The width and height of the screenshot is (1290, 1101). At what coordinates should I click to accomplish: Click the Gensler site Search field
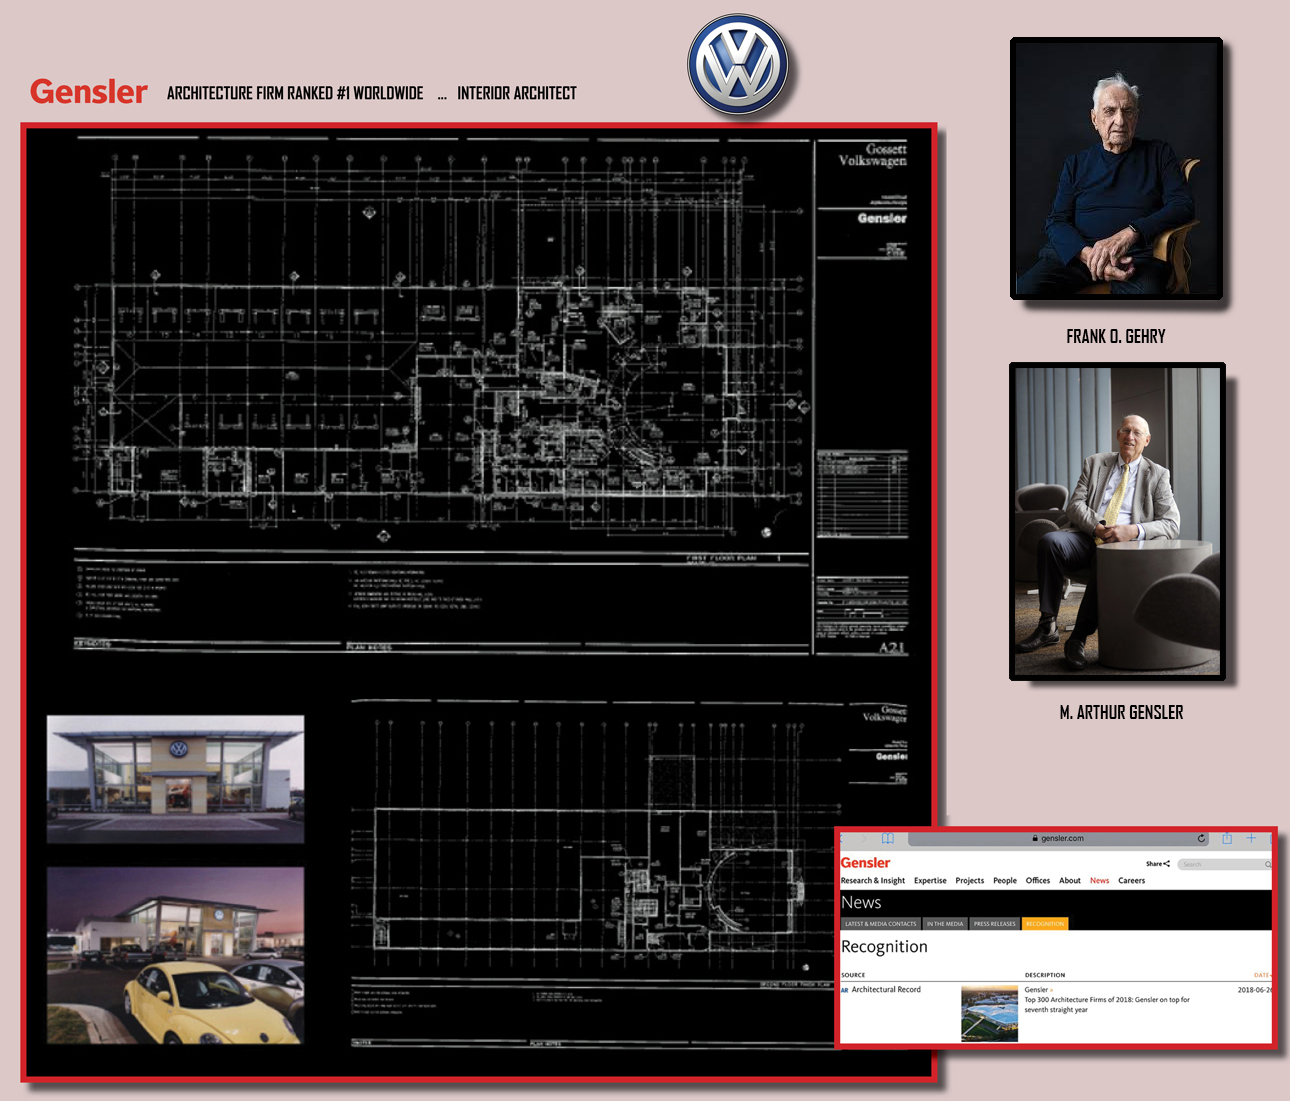(1224, 864)
